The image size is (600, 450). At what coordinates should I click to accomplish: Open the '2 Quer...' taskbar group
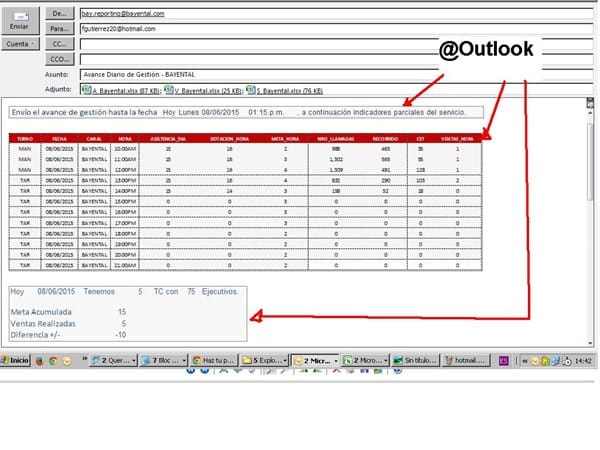(113, 360)
